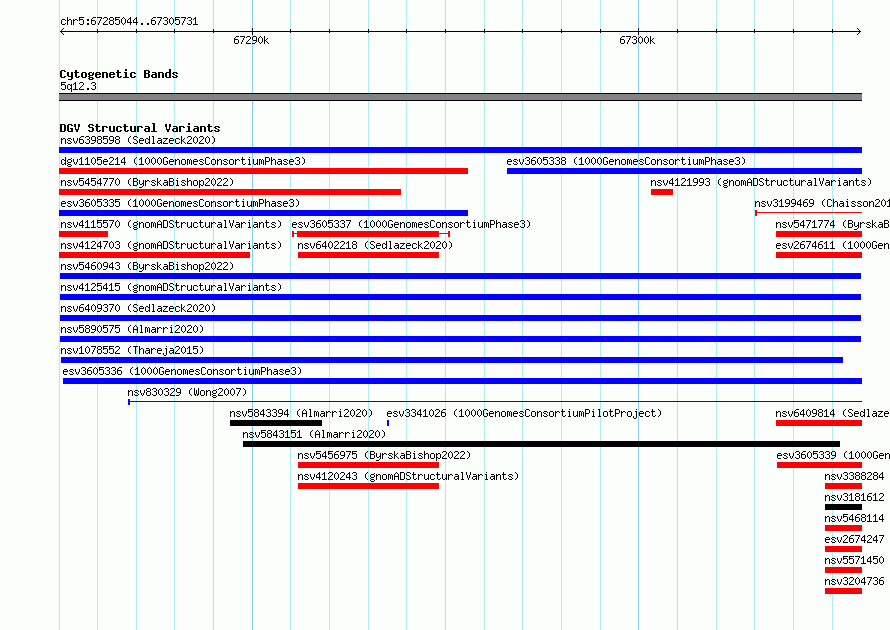Select the blue nsv6398598 variant bar
This screenshot has height=630, width=890.
pyautogui.click(x=460, y=150)
